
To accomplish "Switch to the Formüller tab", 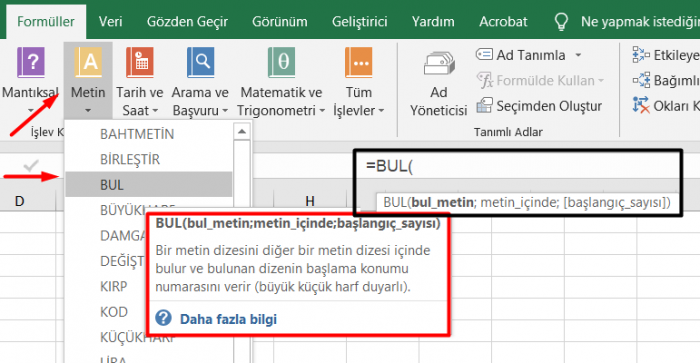I will [x=46, y=21].
